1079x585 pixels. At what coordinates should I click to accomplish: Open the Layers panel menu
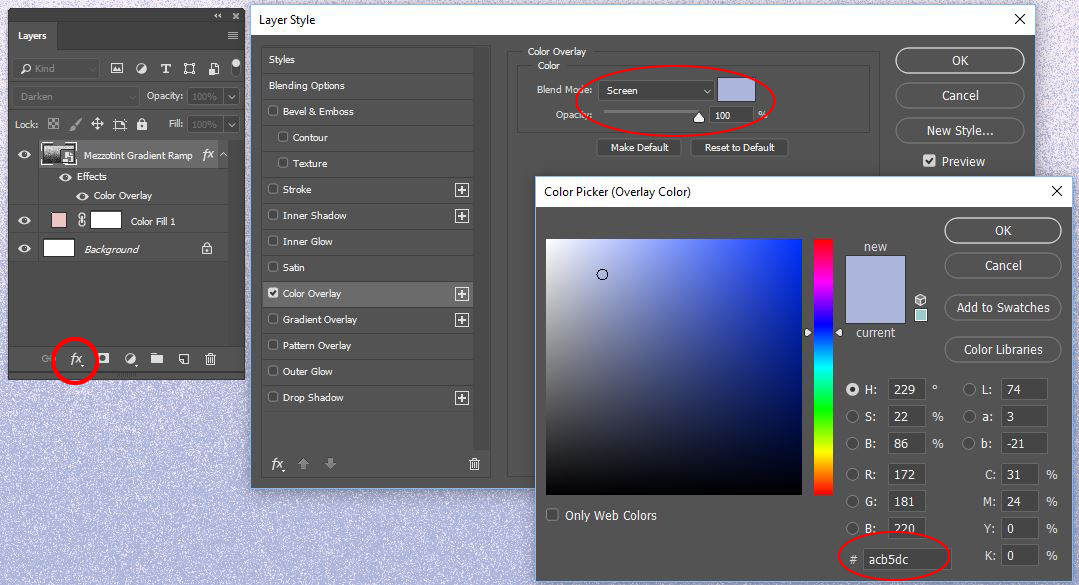(x=232, y=36)
